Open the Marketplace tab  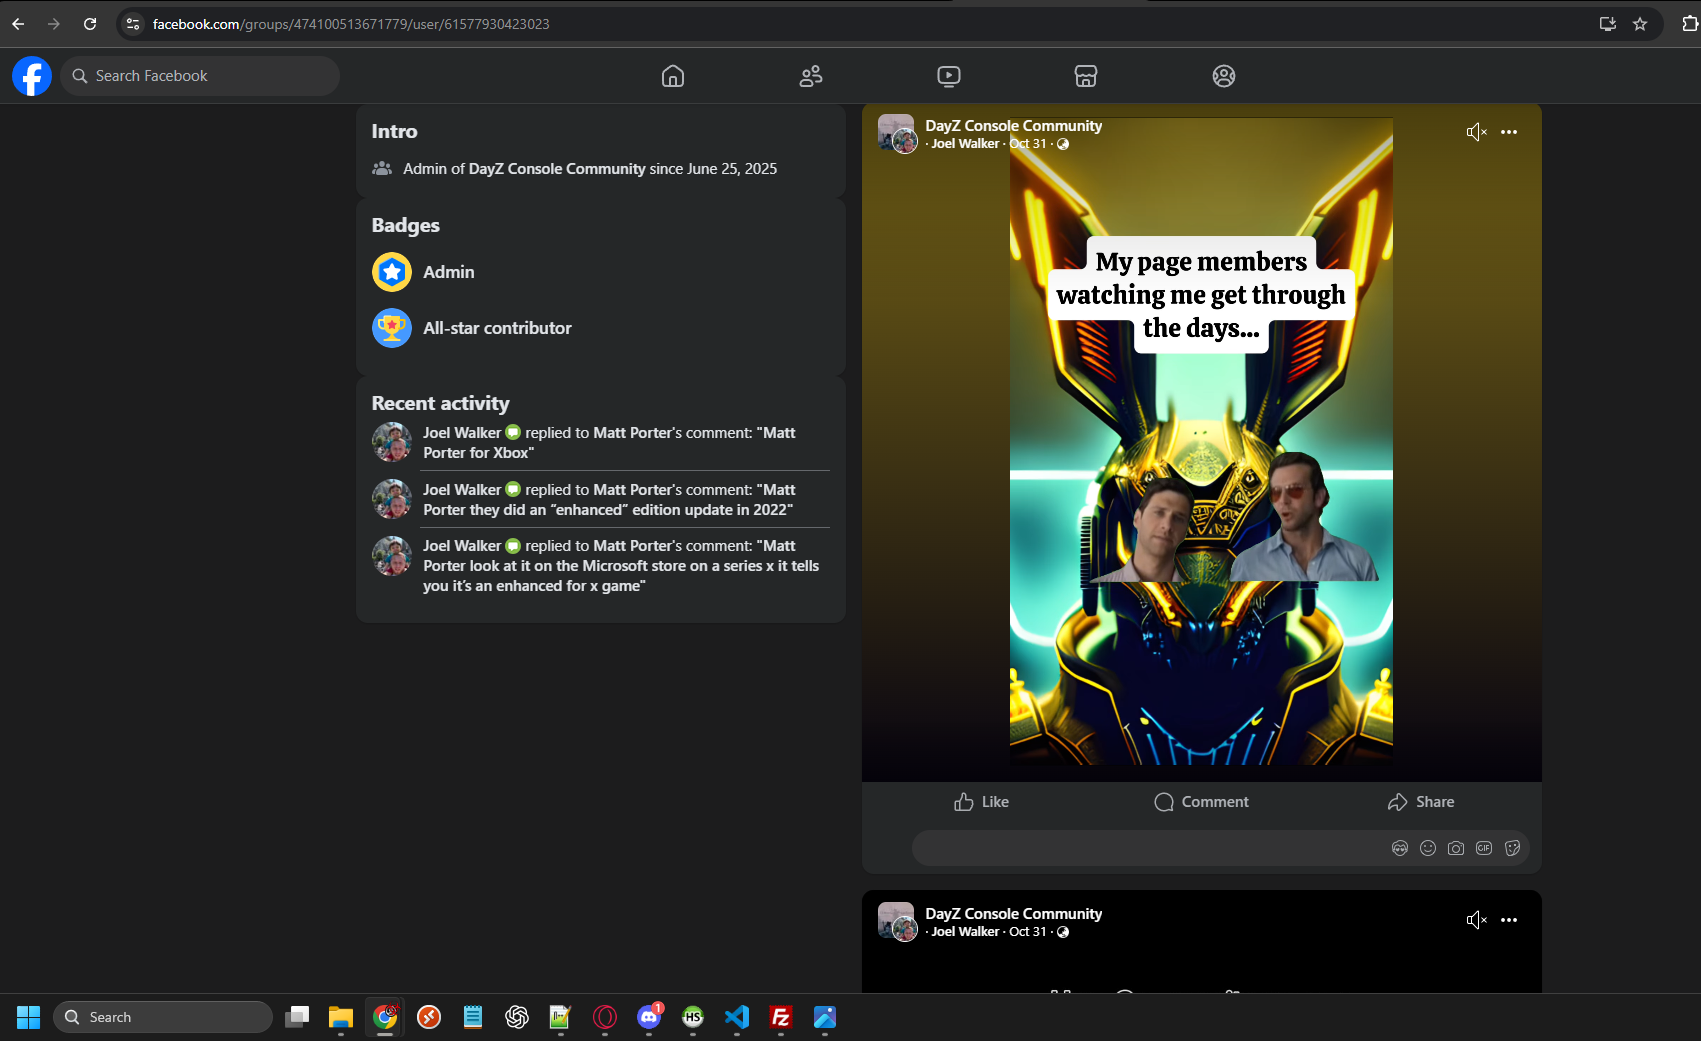pos(1086,76)
